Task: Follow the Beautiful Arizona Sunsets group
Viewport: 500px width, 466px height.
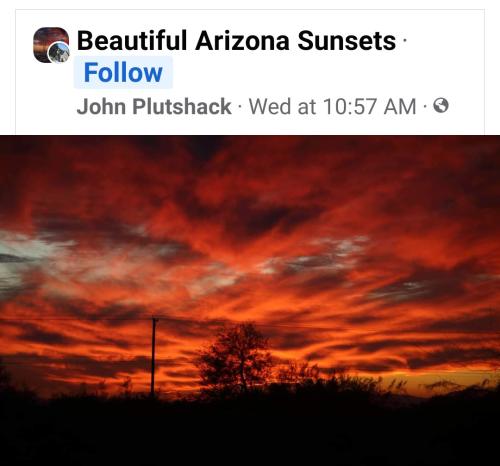Action: tap(123, 73)
